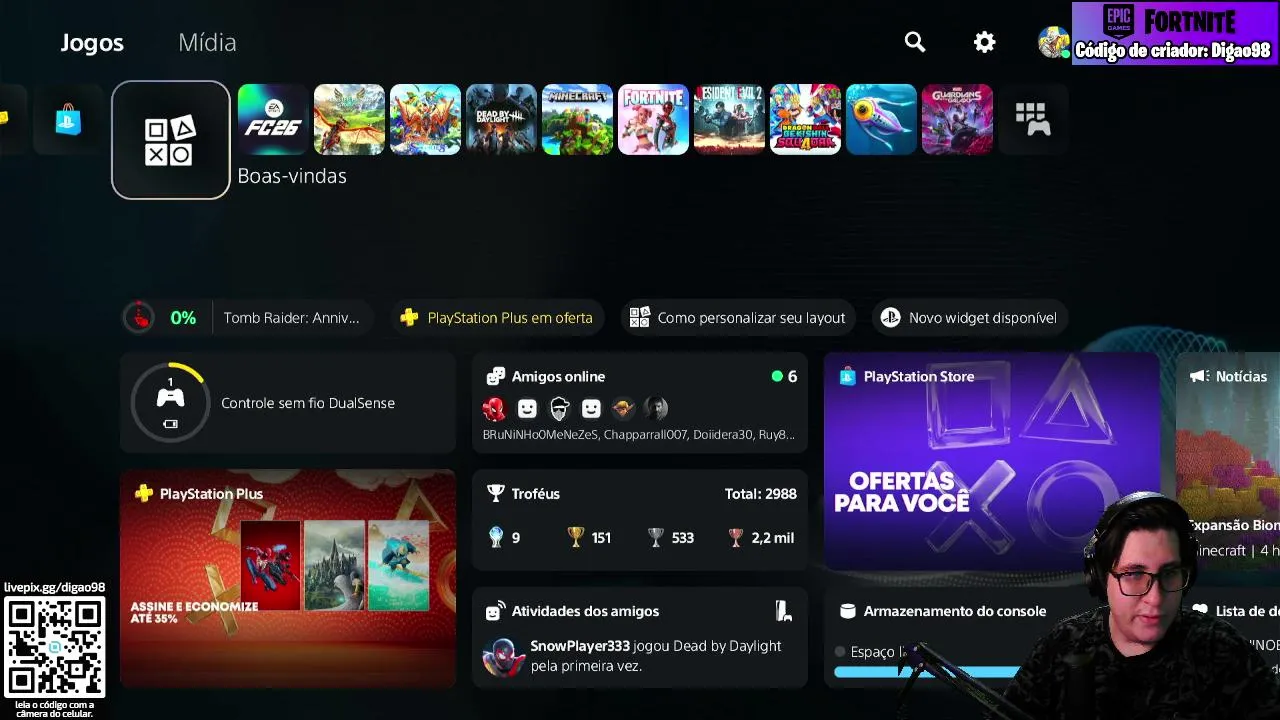Click the DualSense controller battery icon
The width and height of the screenshot is (1280, 720).
tap(170, 424)
